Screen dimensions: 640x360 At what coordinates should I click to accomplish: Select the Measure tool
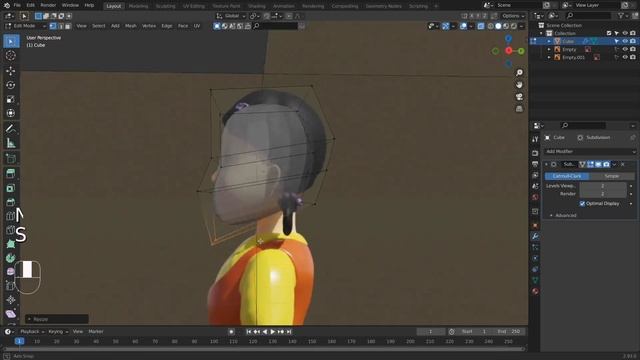pos(11,143)
